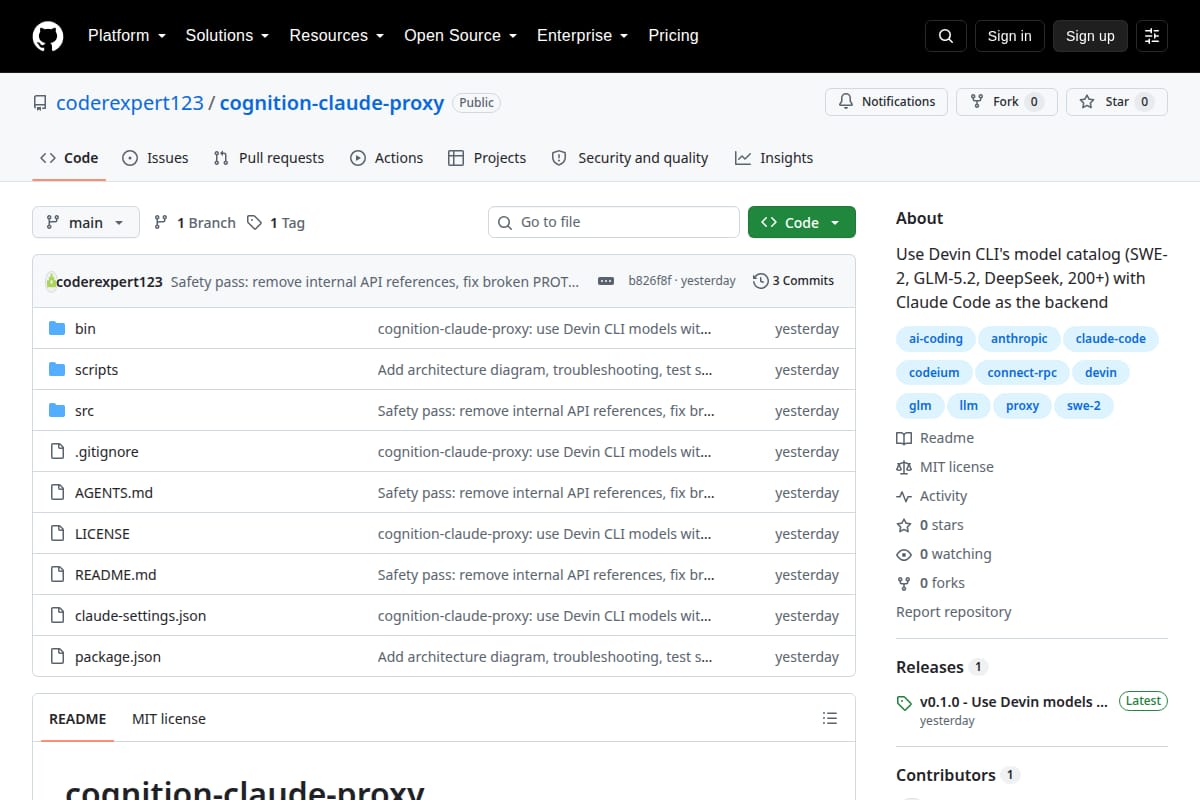Open the search magnifier button
This screenshot has height=800, width=1200.
[x=946, y=36]
